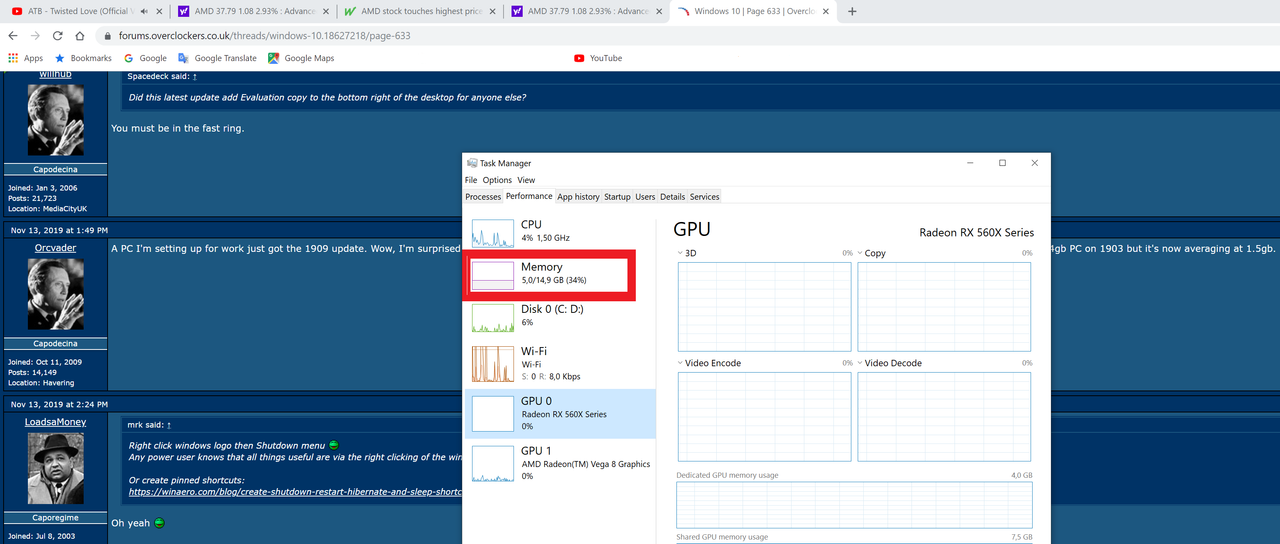Click Dedicated GPU memory usage graph
Screen dimensions: 1280x544
coord(855,505)
